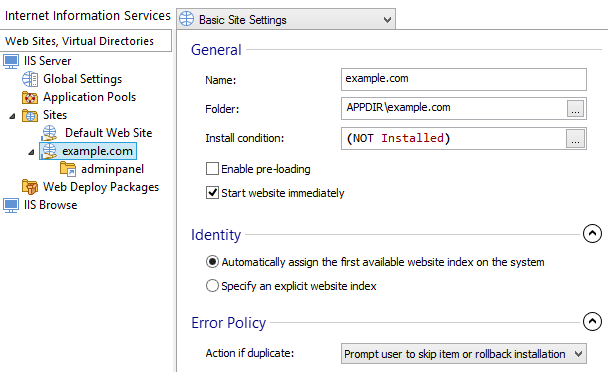Viewport: 608px width, 372px height.
Task: Open Application Pools node
Action: click(90, 97)
